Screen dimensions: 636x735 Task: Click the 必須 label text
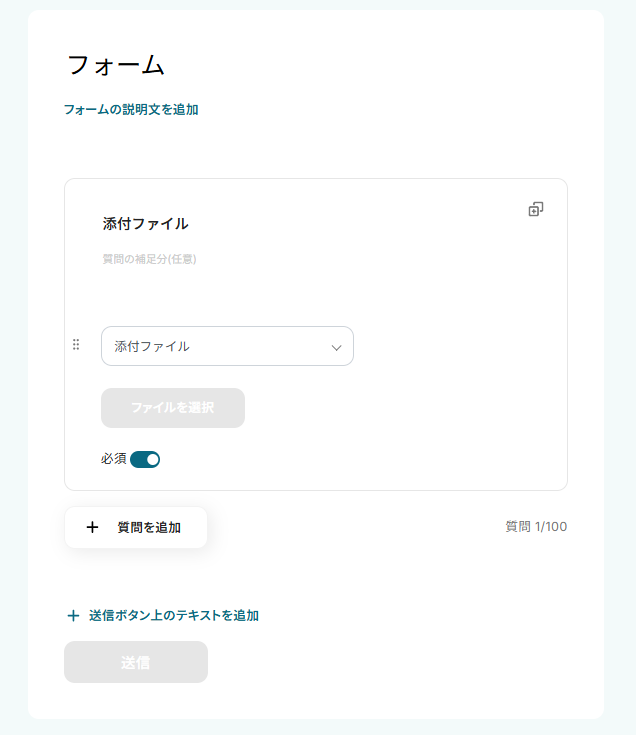(x=113, y=459)
